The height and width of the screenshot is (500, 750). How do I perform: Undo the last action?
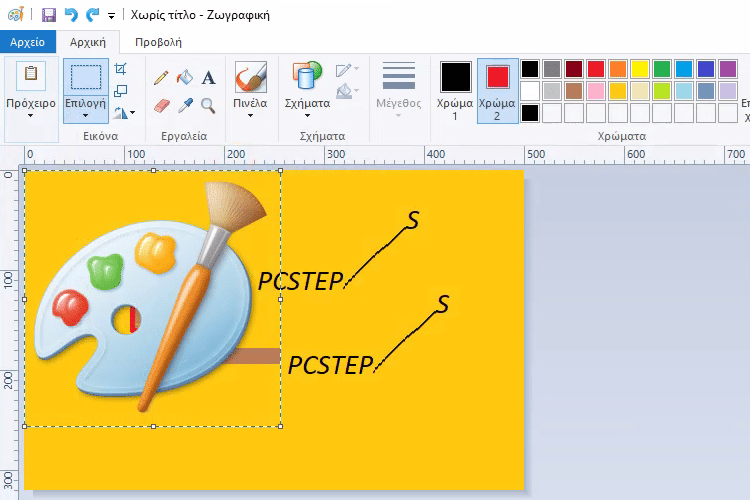[x=71, y=15]
